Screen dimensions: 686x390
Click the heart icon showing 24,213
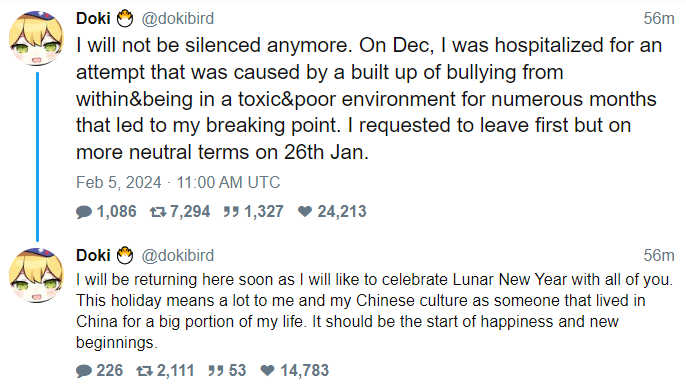tap(305, 212)
